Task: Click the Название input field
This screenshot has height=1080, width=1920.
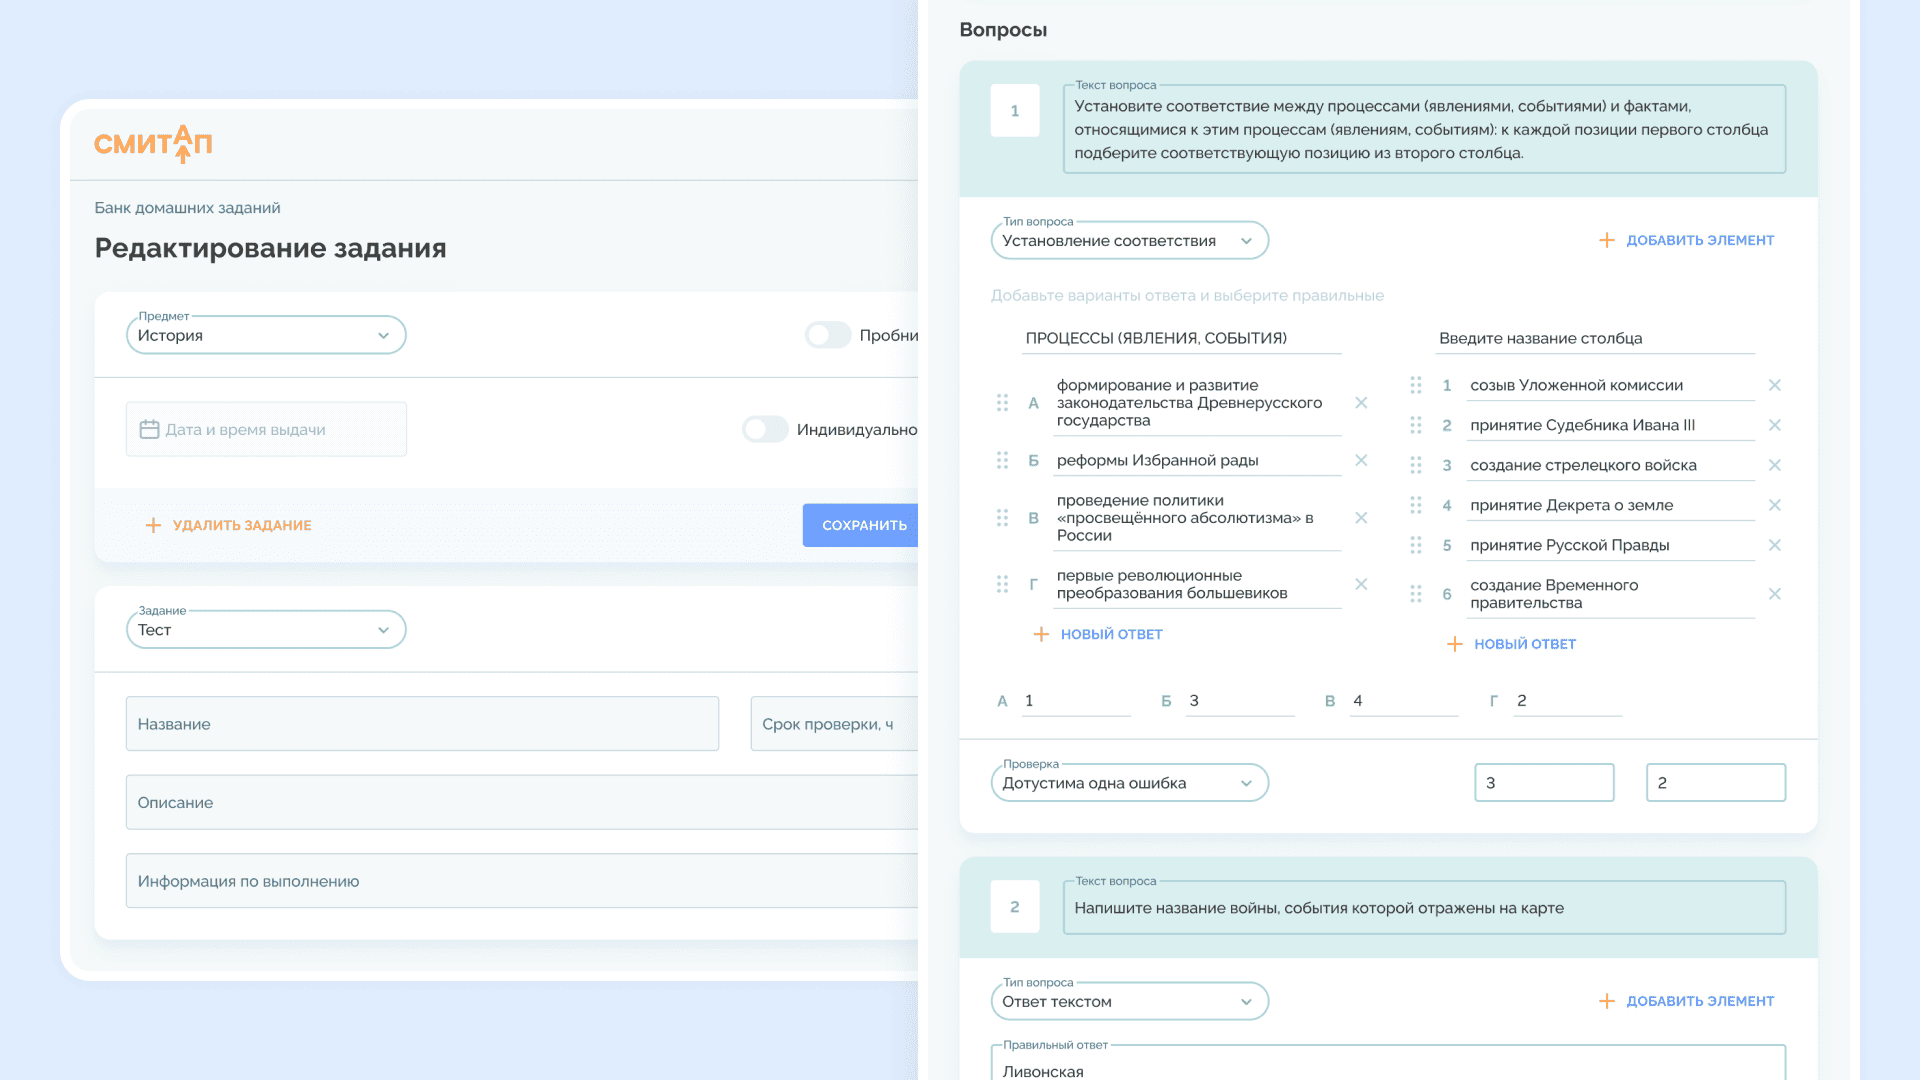Action: pyautogui.click(x=422, y=724)
